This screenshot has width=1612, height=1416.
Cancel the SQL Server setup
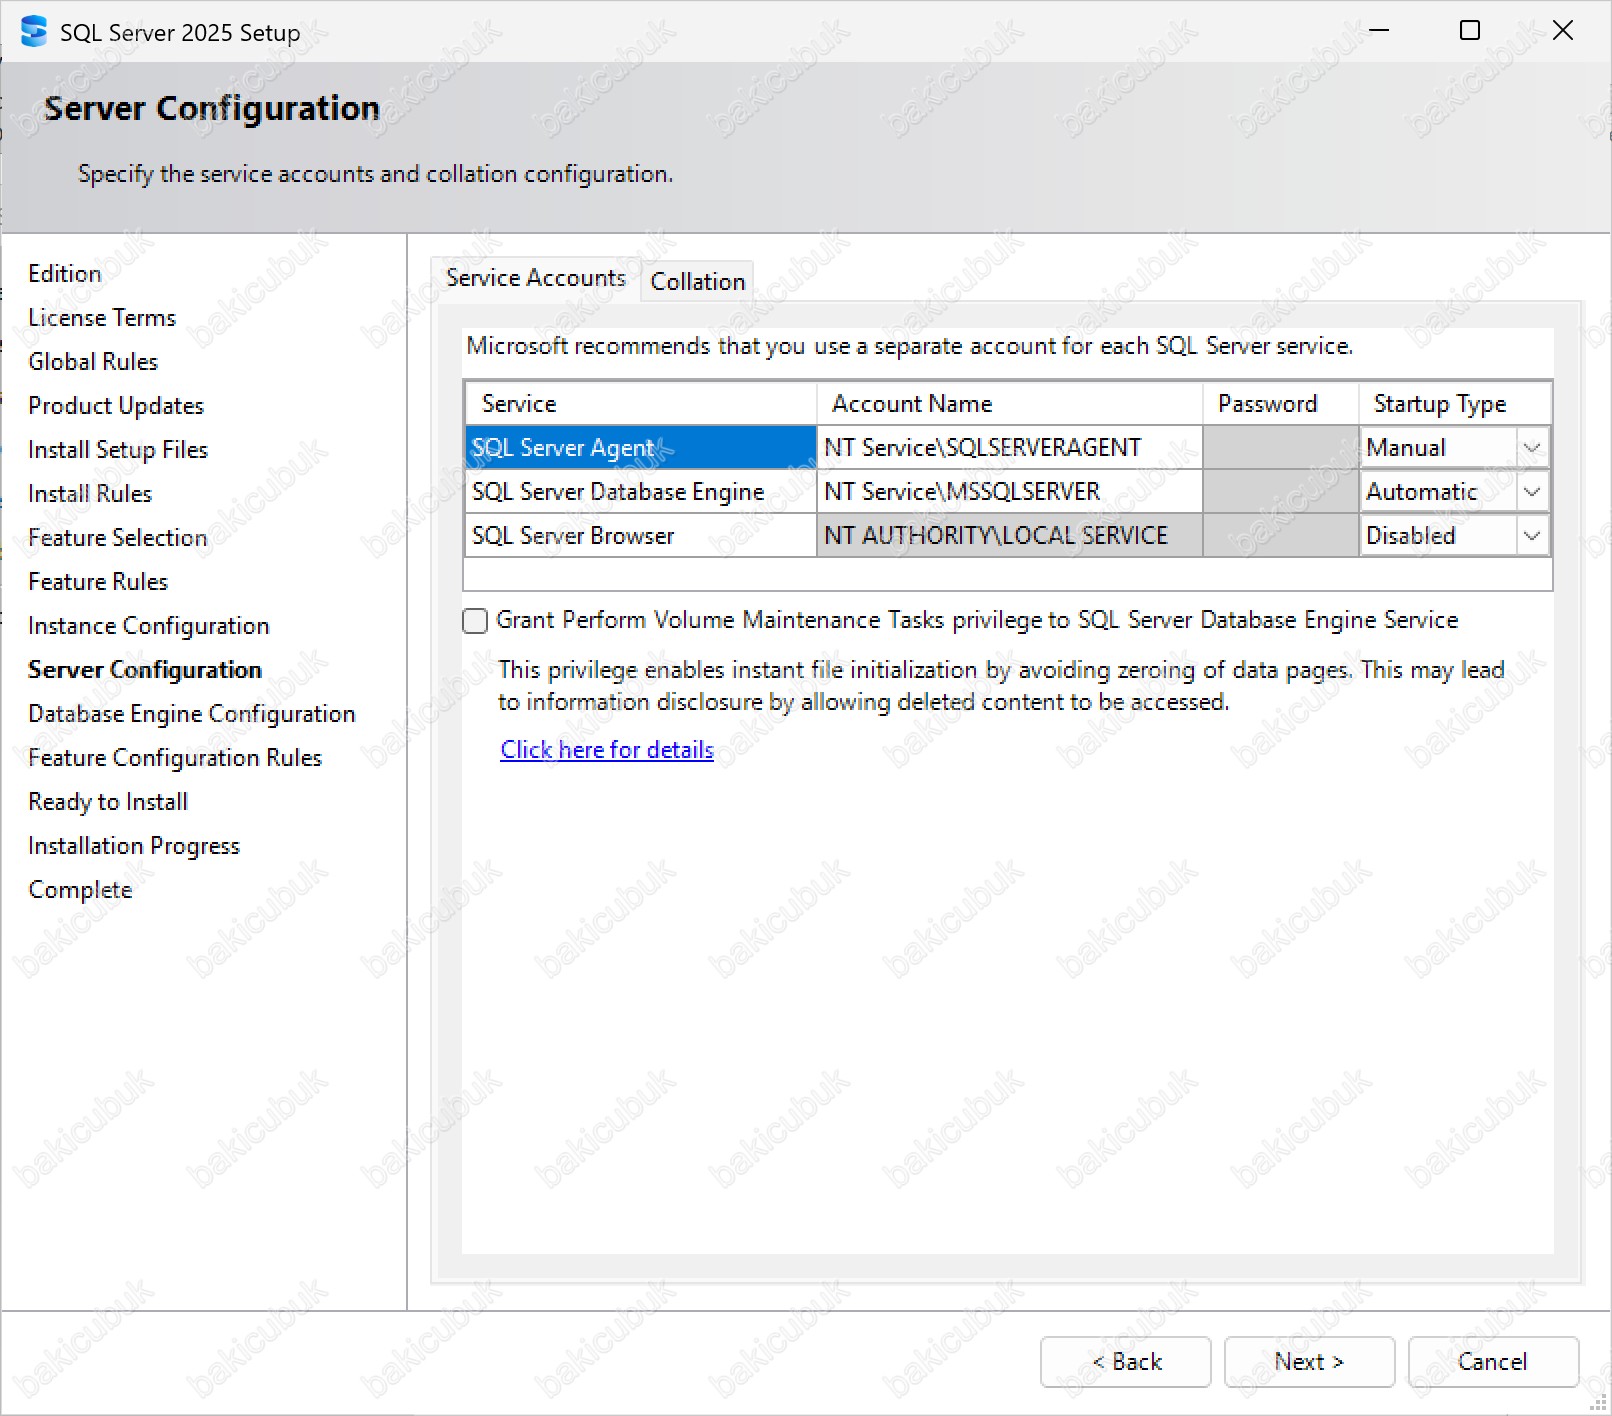click(x=1492, y=1362)
